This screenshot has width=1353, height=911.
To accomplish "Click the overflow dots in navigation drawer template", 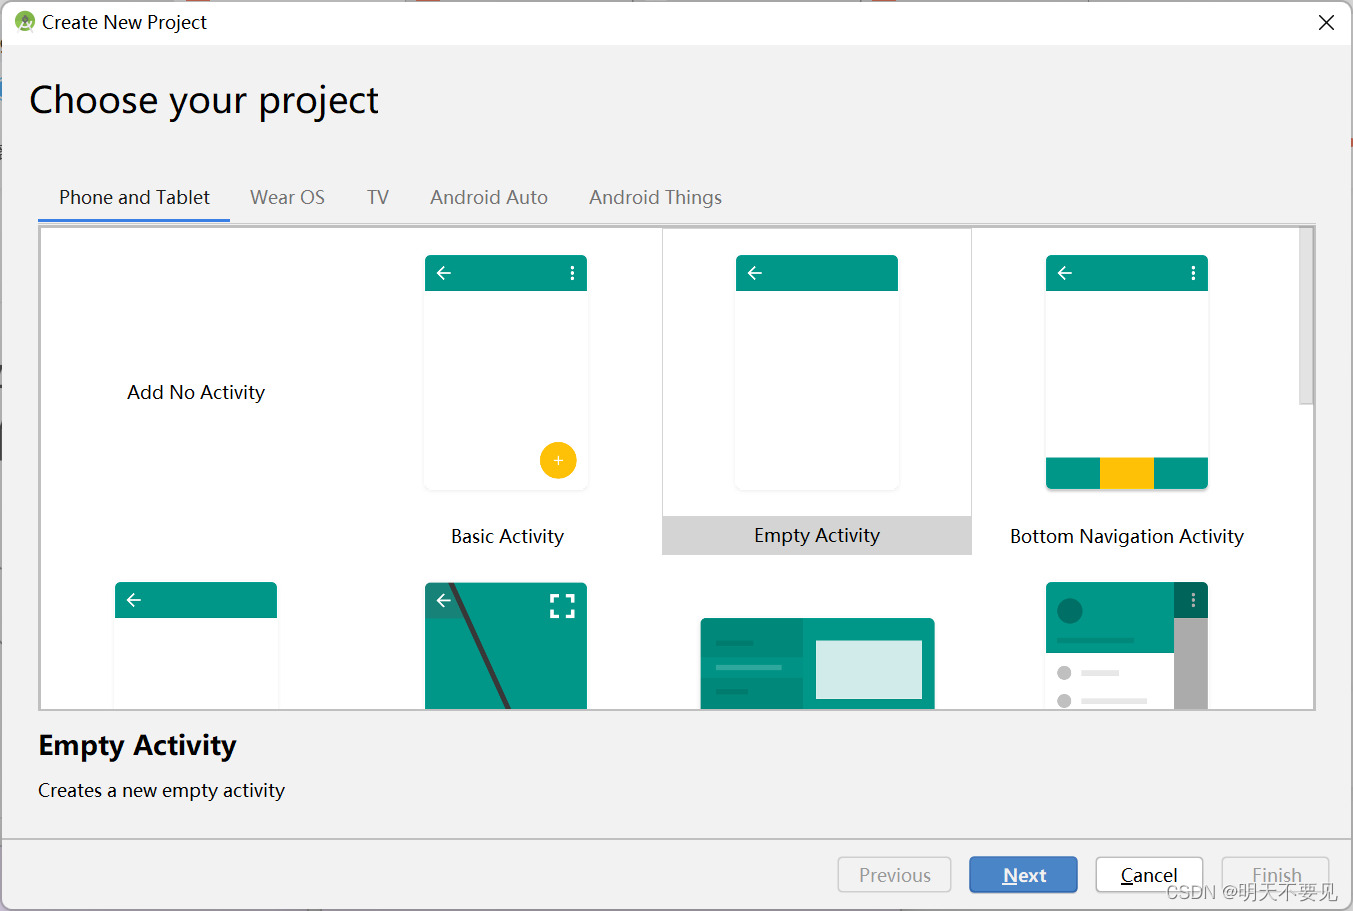I will tap(1193, 600).
